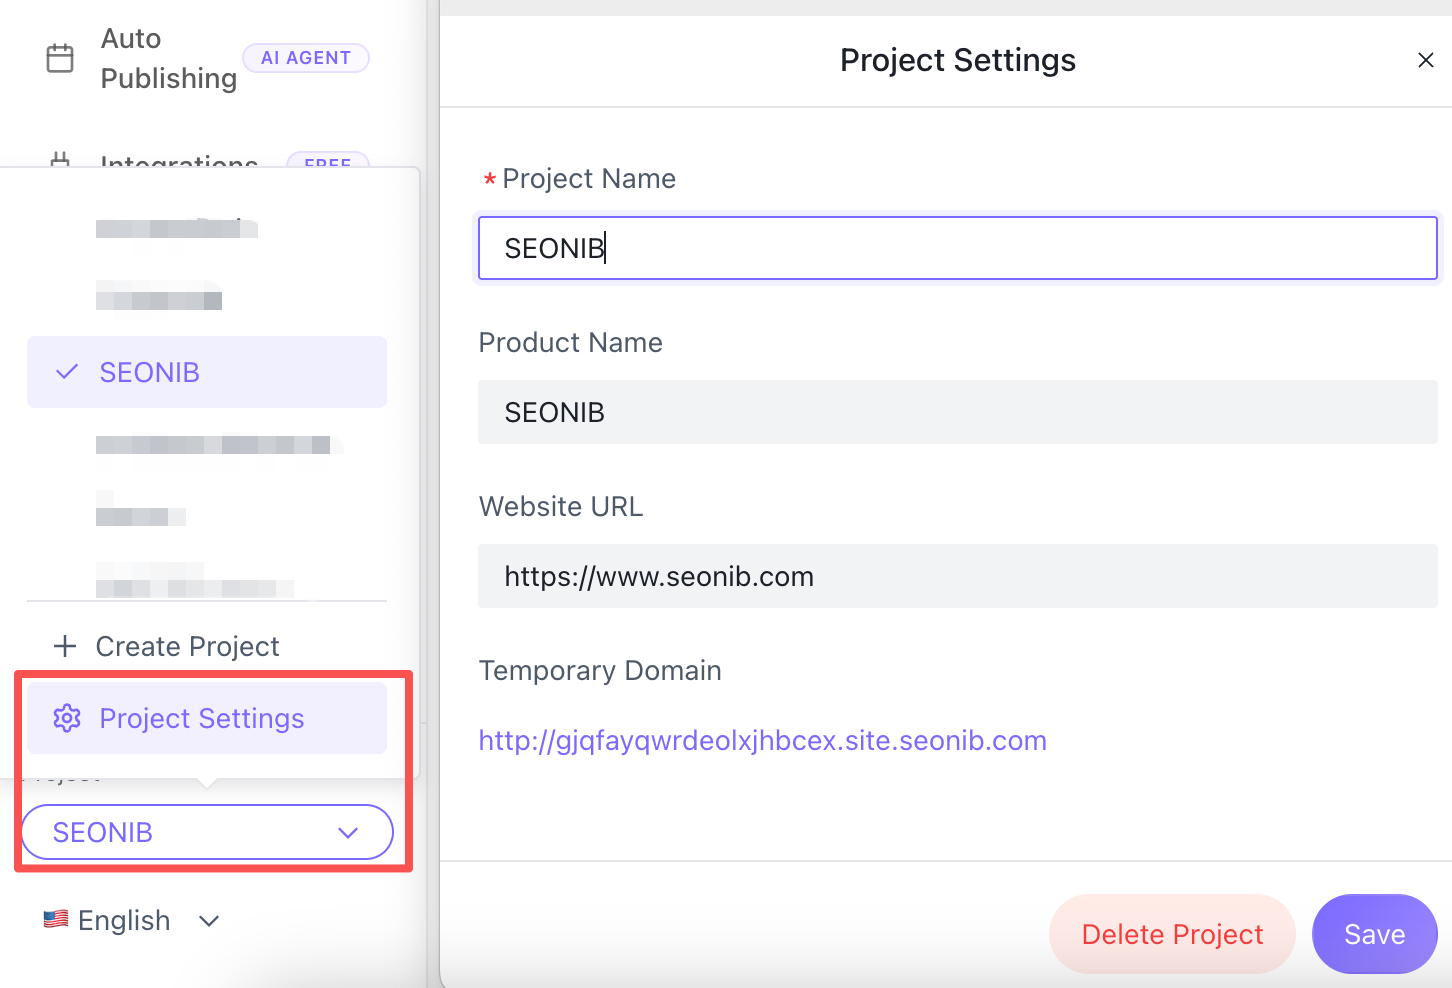This screenshot has height=988, width=1452.
Task: Click the plus icon for Create Project
Action: pos(65,646)
